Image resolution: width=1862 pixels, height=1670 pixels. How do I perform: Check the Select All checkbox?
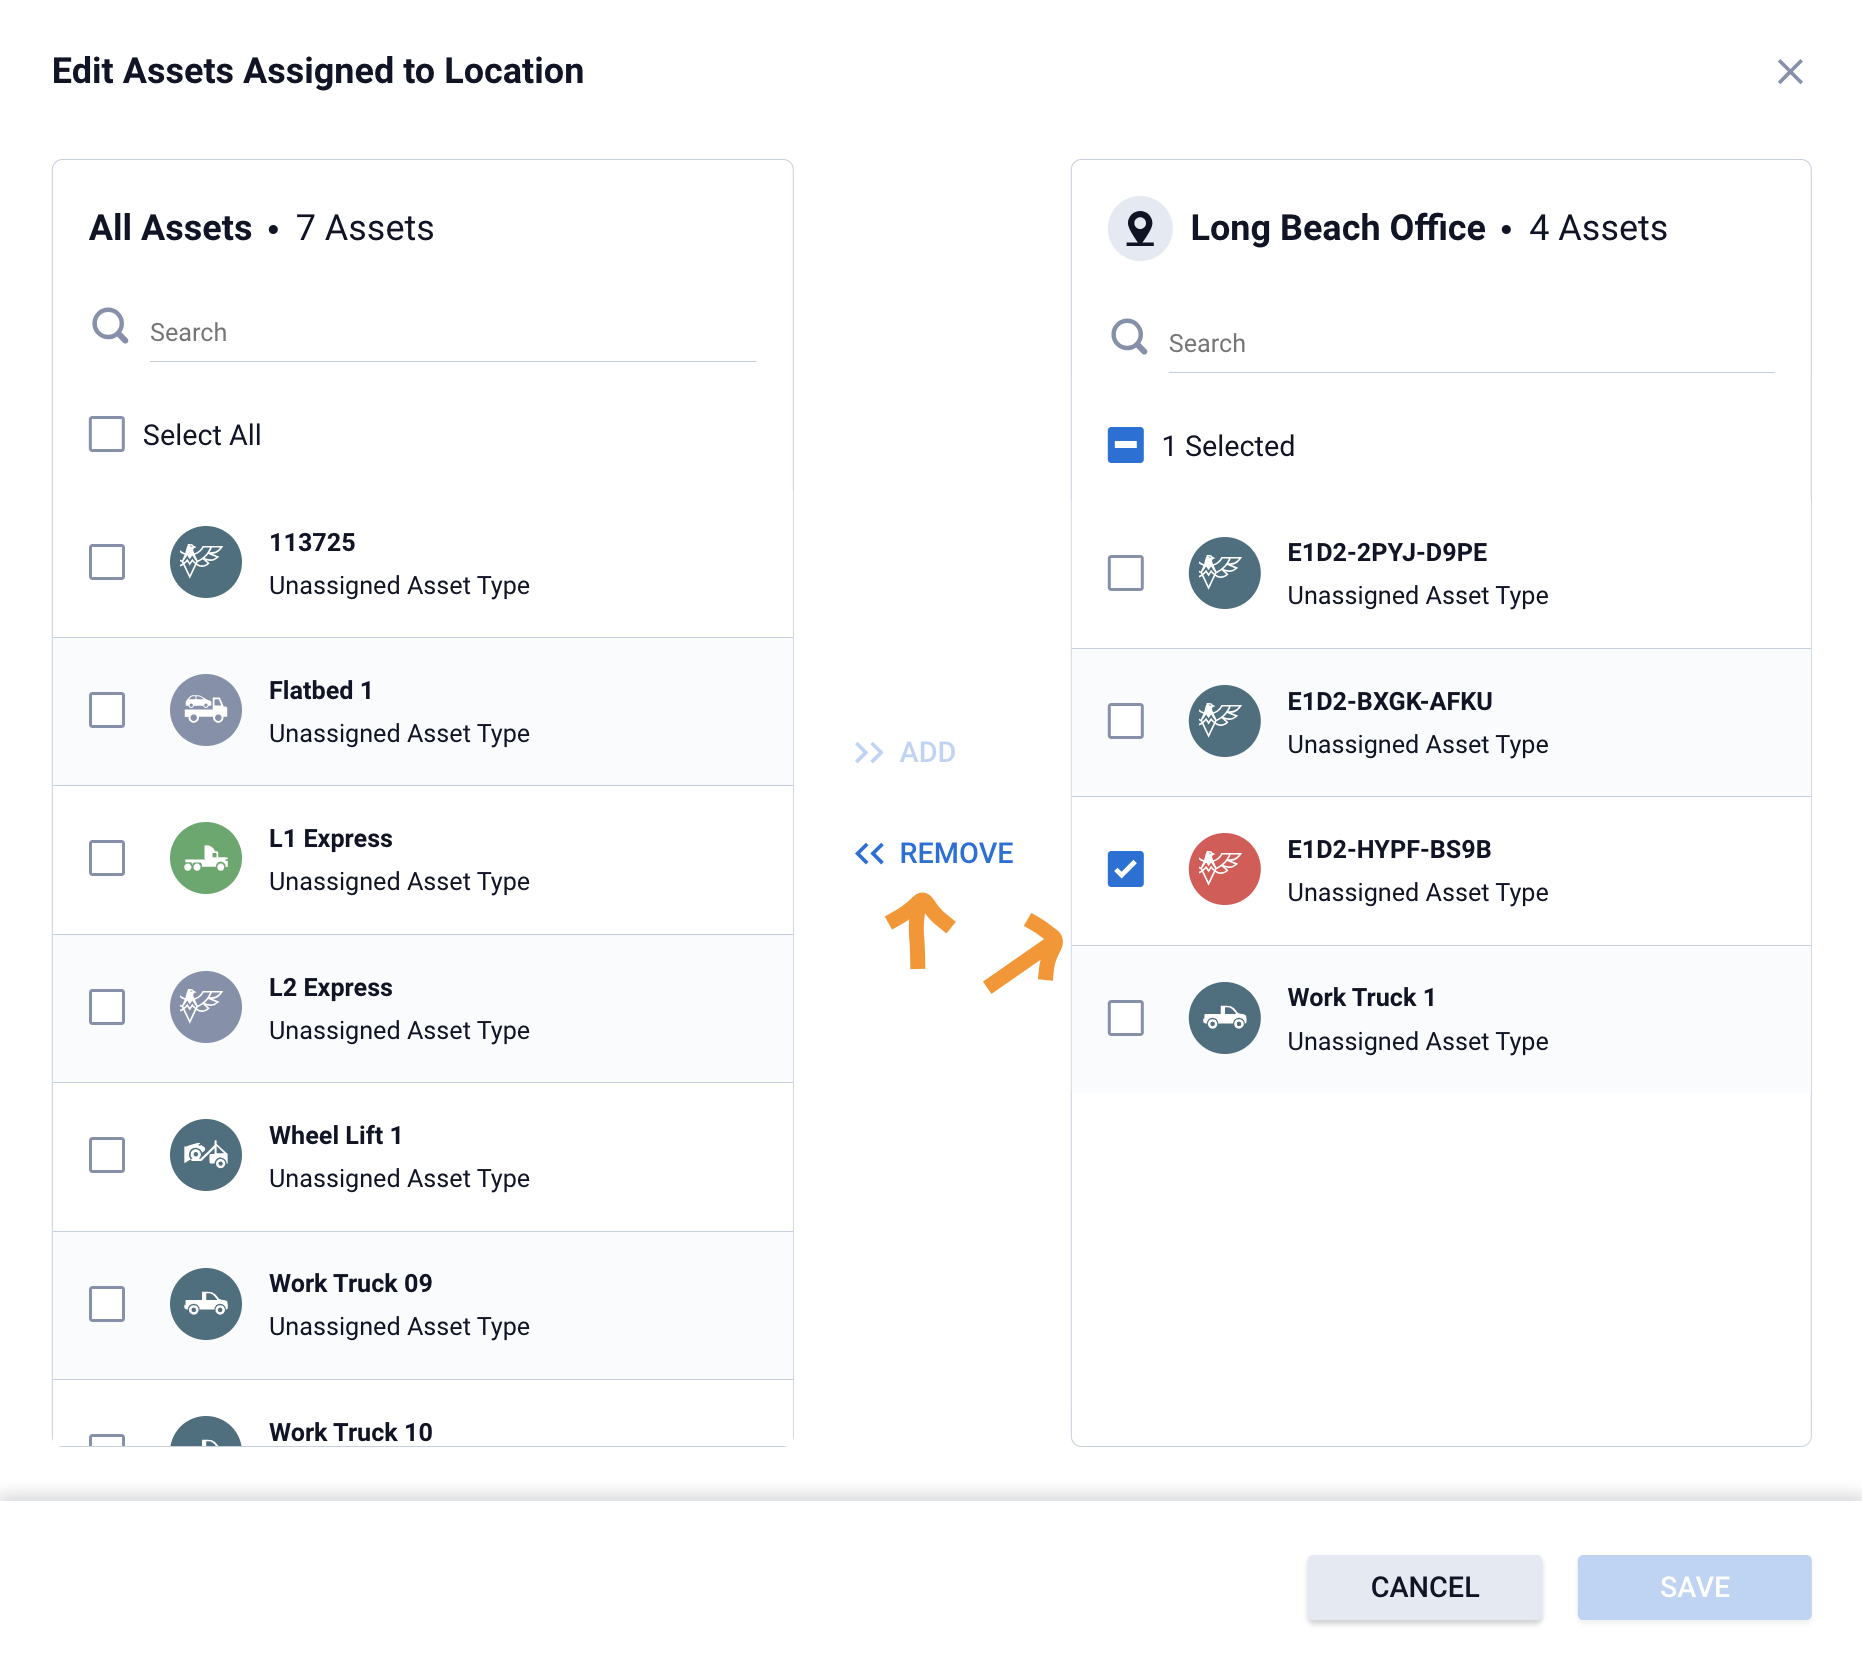[107, 435]
